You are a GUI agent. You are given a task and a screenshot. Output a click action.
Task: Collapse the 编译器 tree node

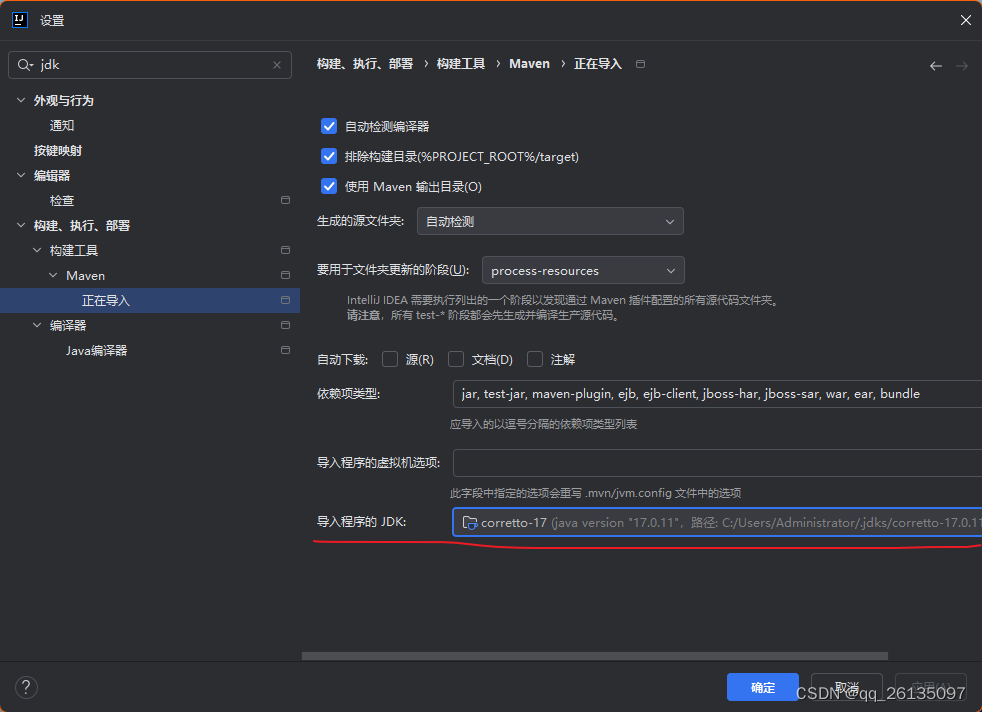point(38,326)
